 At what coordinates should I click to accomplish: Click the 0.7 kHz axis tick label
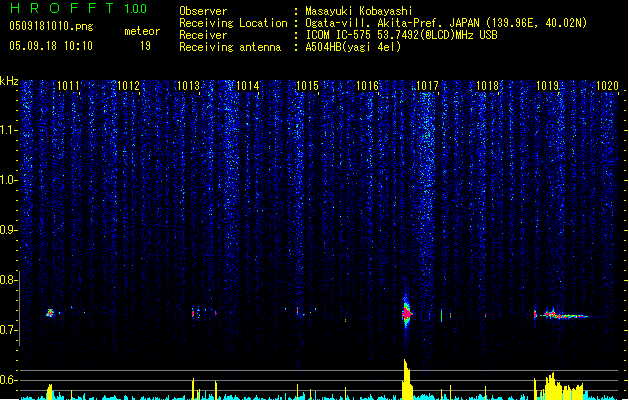(x=9, y=330)
